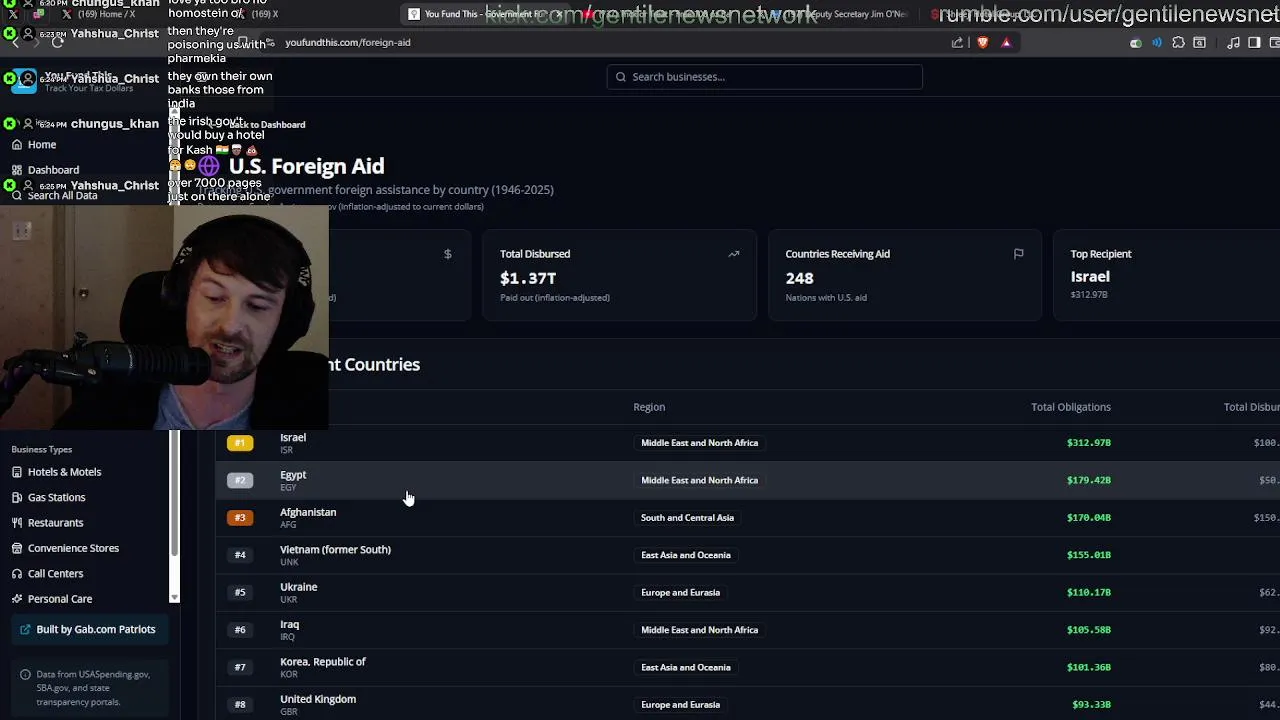The image size is (1280, 720).
Task: Open the Home page from the sidebar
Action: click(x=42, y=145)
